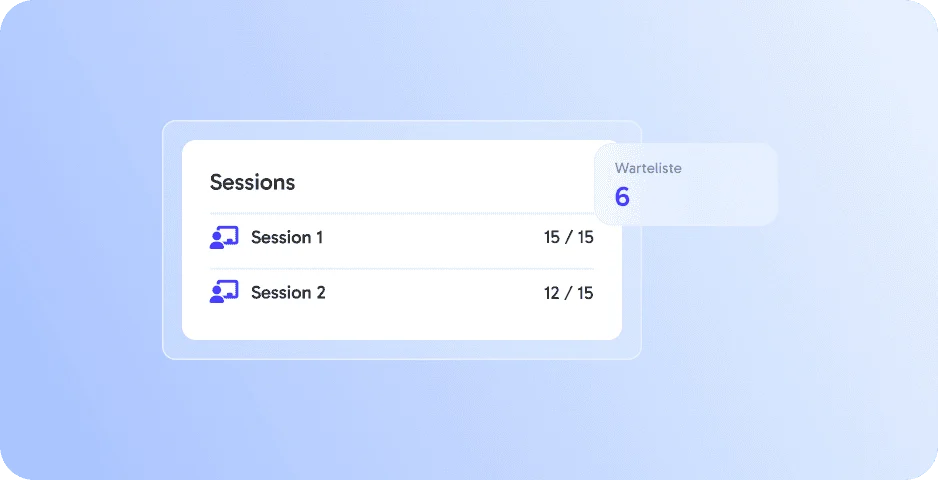Click the 12 / 15 capacity count
Screen dimensions: 938x480
point(568,293)
